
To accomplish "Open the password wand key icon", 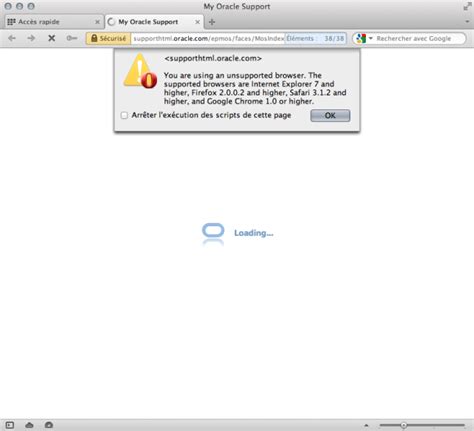I will 72,38.
